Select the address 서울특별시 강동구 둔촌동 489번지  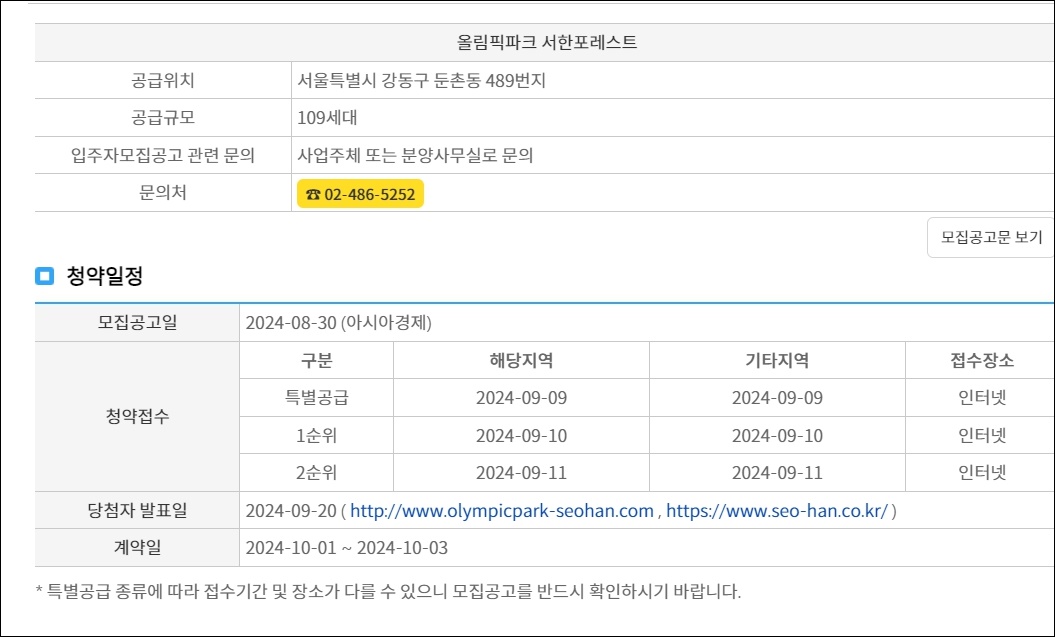tap(422, 81)
